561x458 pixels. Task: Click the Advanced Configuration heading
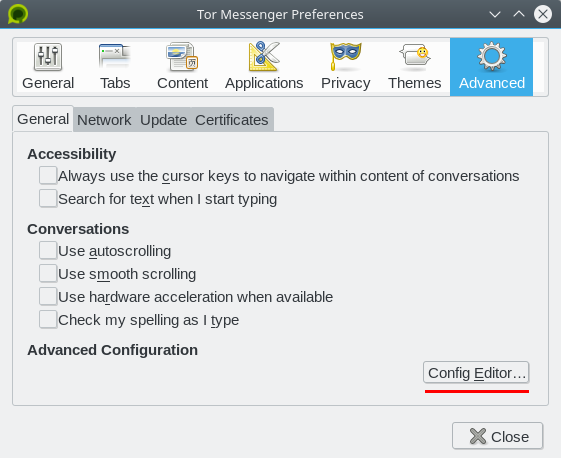click(112, 350)
